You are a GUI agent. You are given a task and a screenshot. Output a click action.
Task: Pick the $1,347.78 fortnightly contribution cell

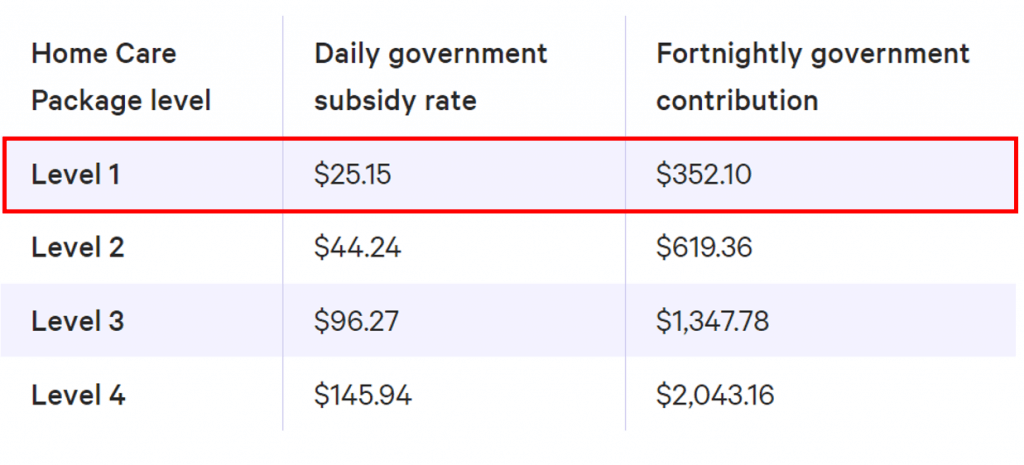714,322
